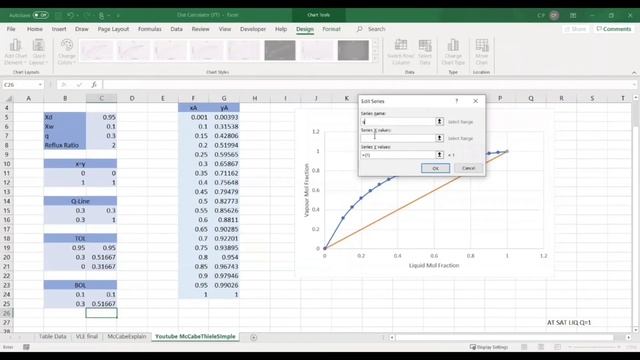
Task: Click OK in the Edit Series dialog
Action: point(436,168)
